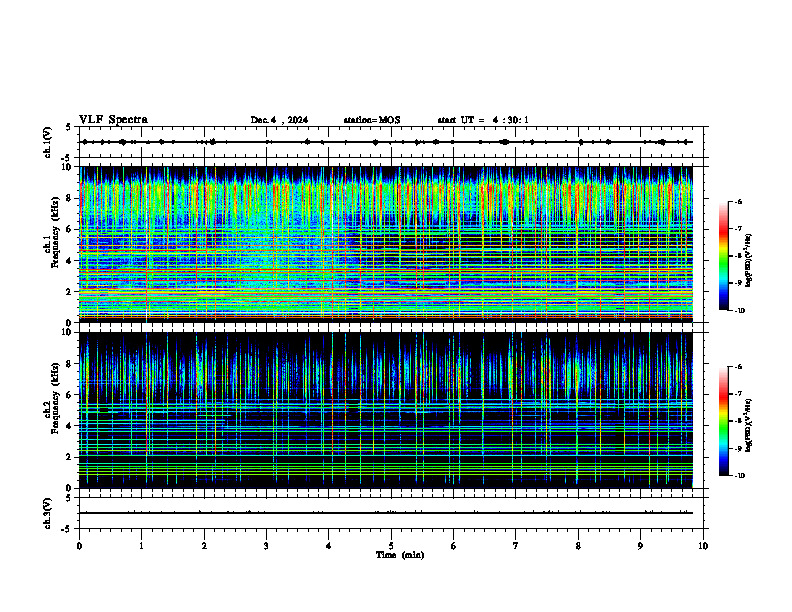Viewport: 792px width, 612px height.
Task: Click the ch.1 spectrogram plot area
Action: pyautogui.click(x=386, y=244)
